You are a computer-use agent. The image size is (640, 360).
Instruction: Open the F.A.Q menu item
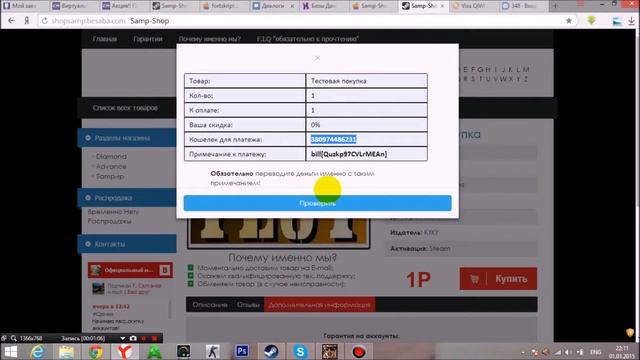click(308, 39)
